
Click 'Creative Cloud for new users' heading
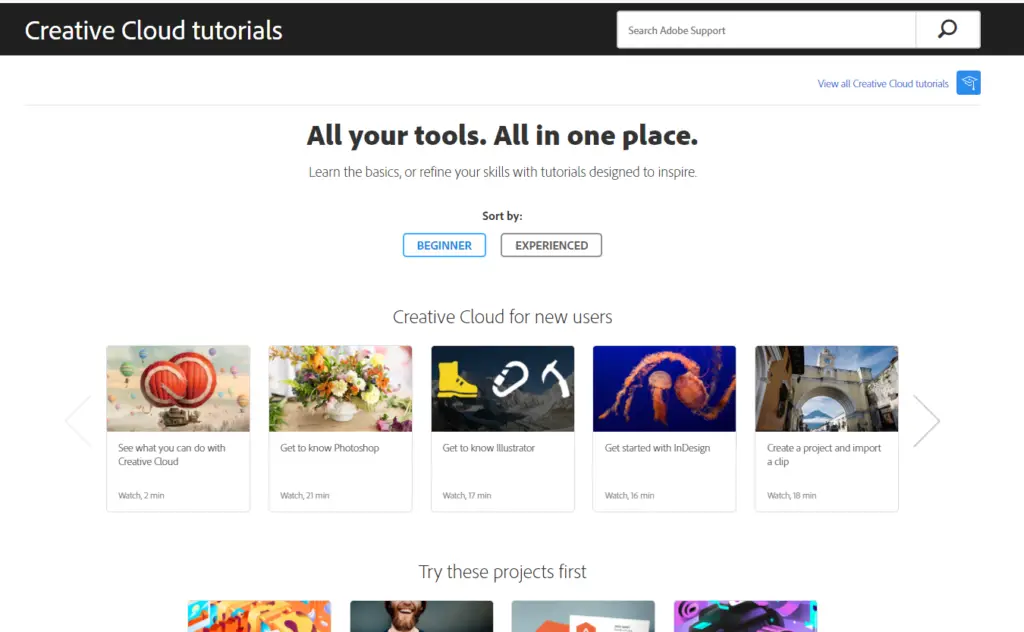coord(502,317)
